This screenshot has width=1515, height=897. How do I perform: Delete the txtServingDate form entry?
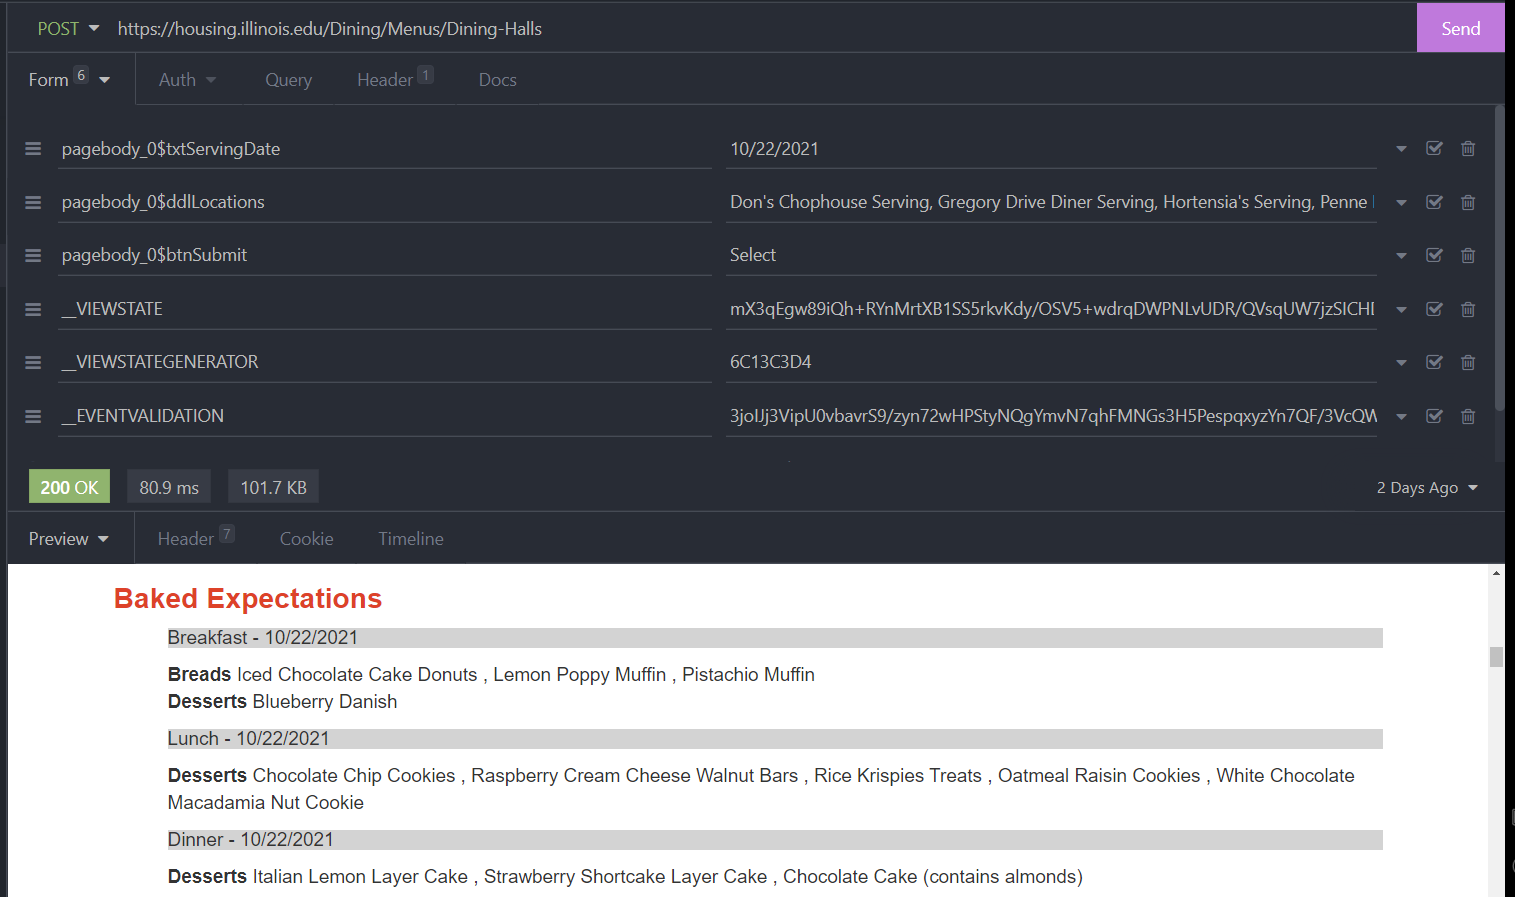1468,149
